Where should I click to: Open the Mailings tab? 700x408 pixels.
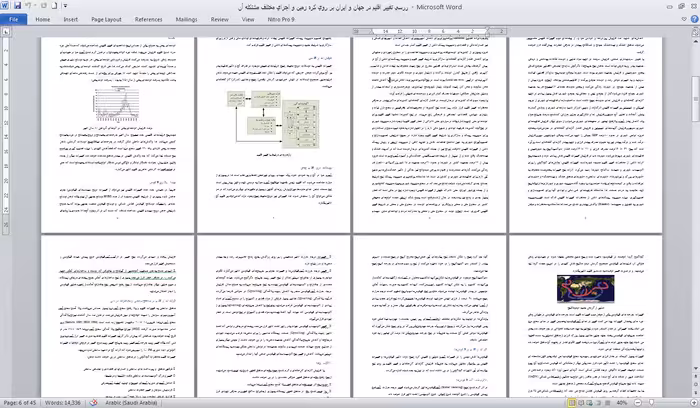[187, 19]
